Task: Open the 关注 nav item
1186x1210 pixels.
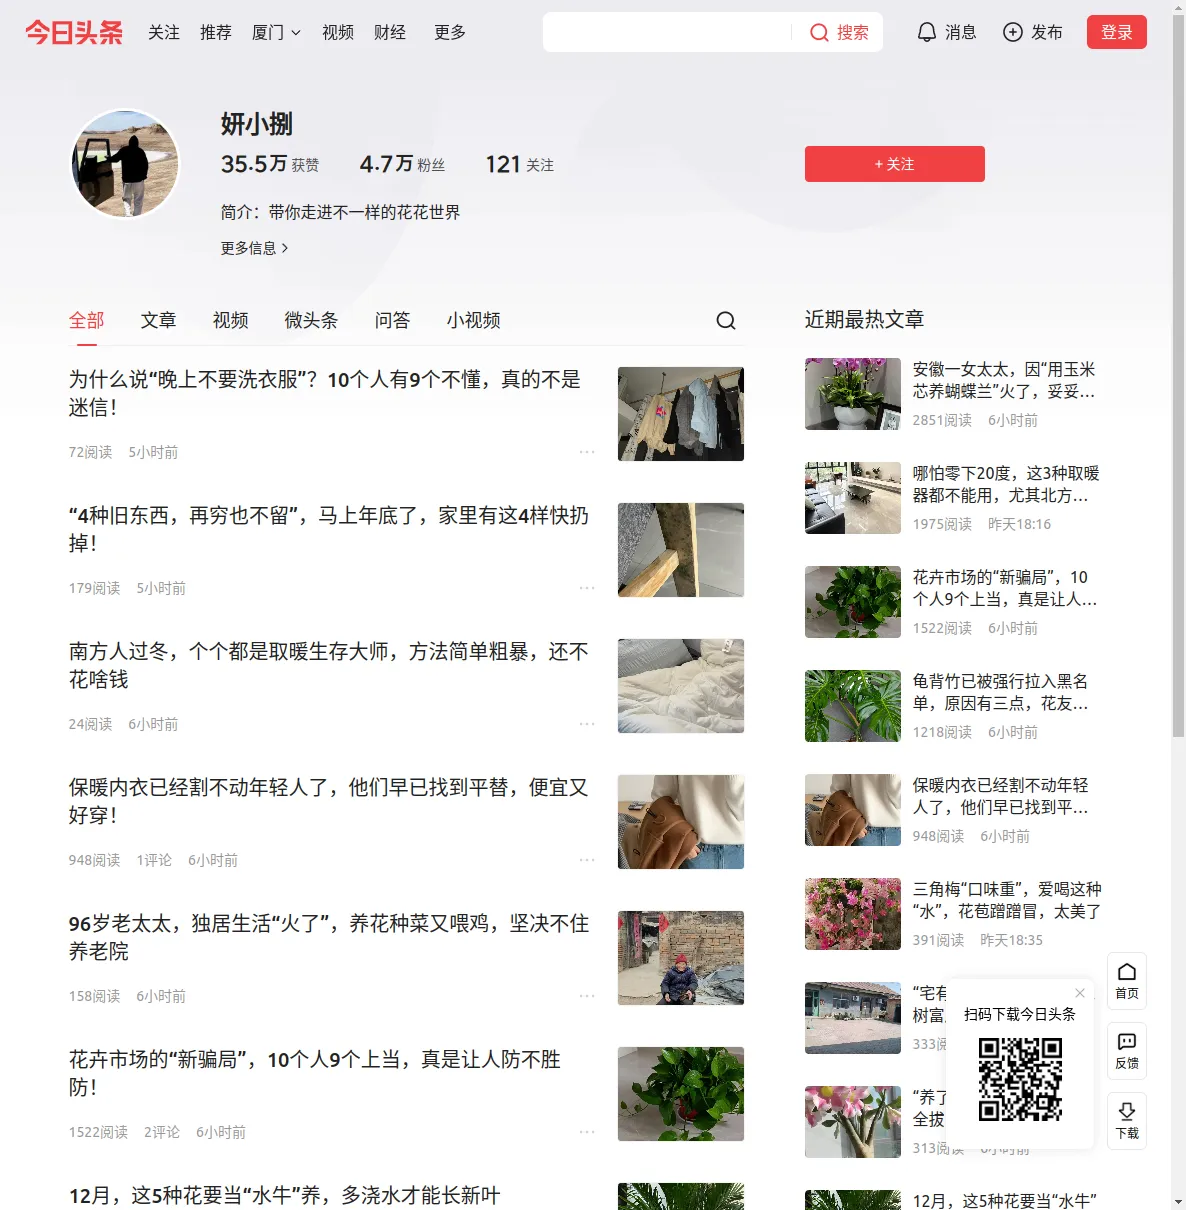Action: click(x=164, y=32)
